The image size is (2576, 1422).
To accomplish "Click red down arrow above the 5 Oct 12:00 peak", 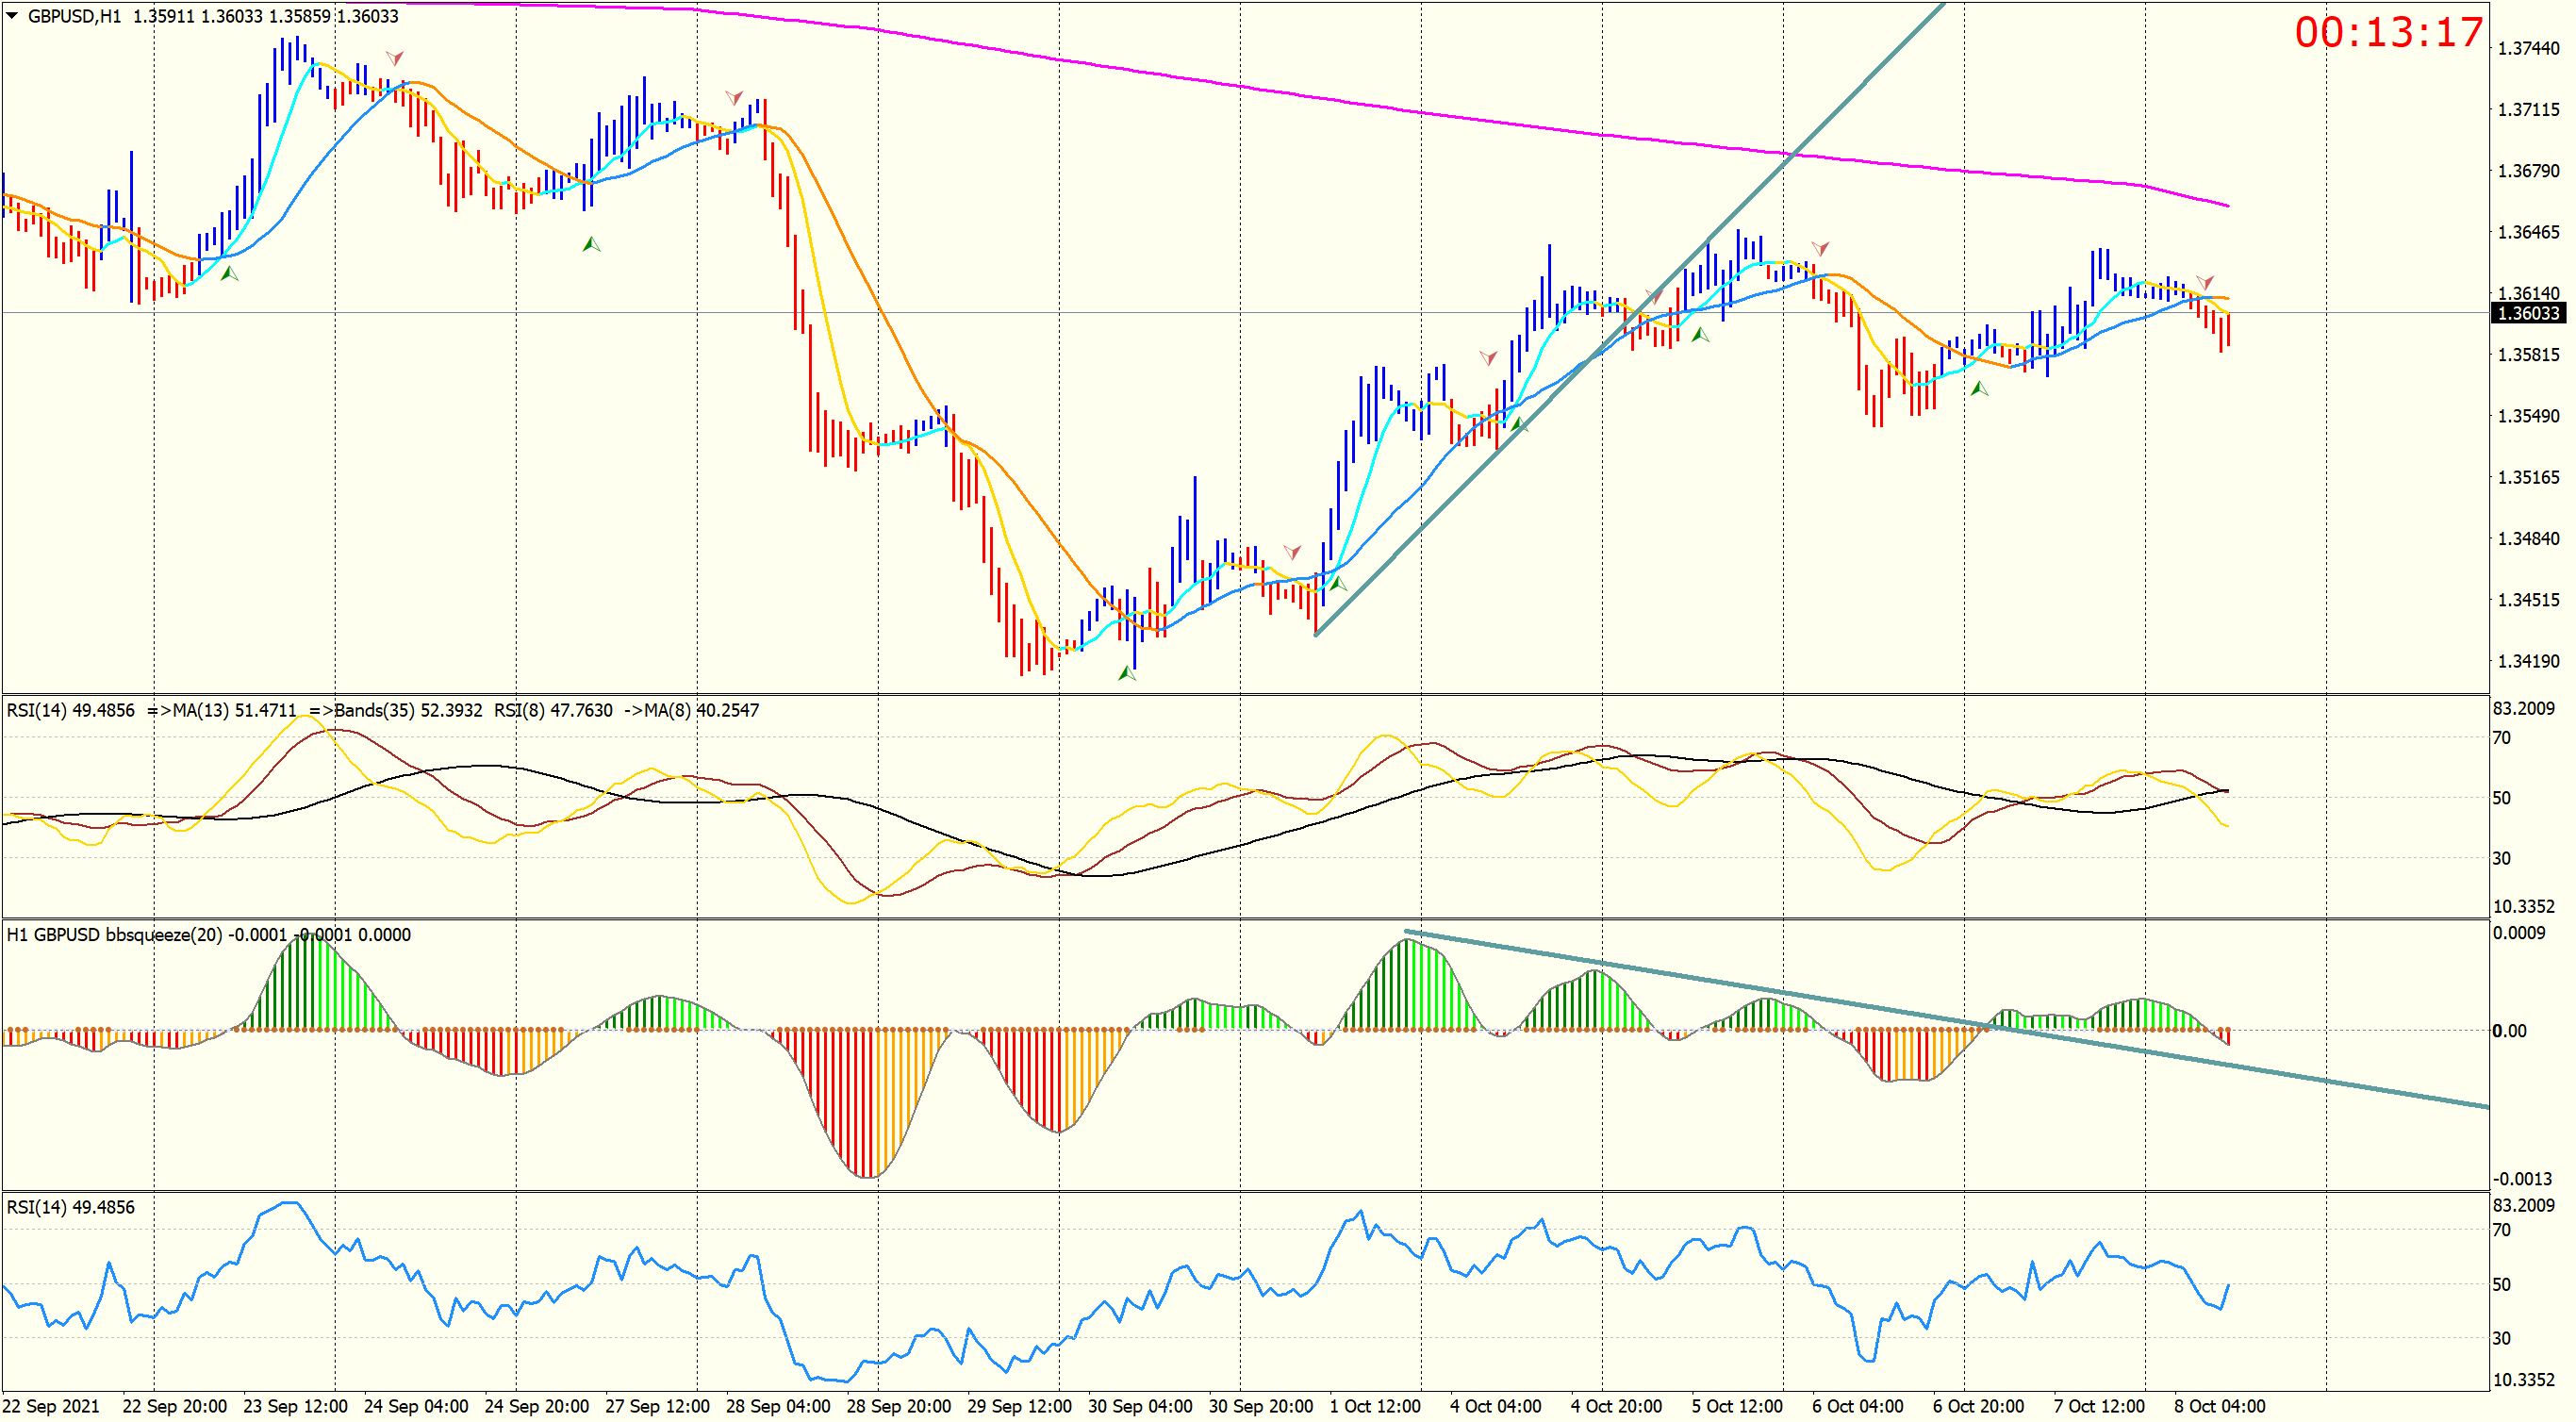I will pos(1820,247).
